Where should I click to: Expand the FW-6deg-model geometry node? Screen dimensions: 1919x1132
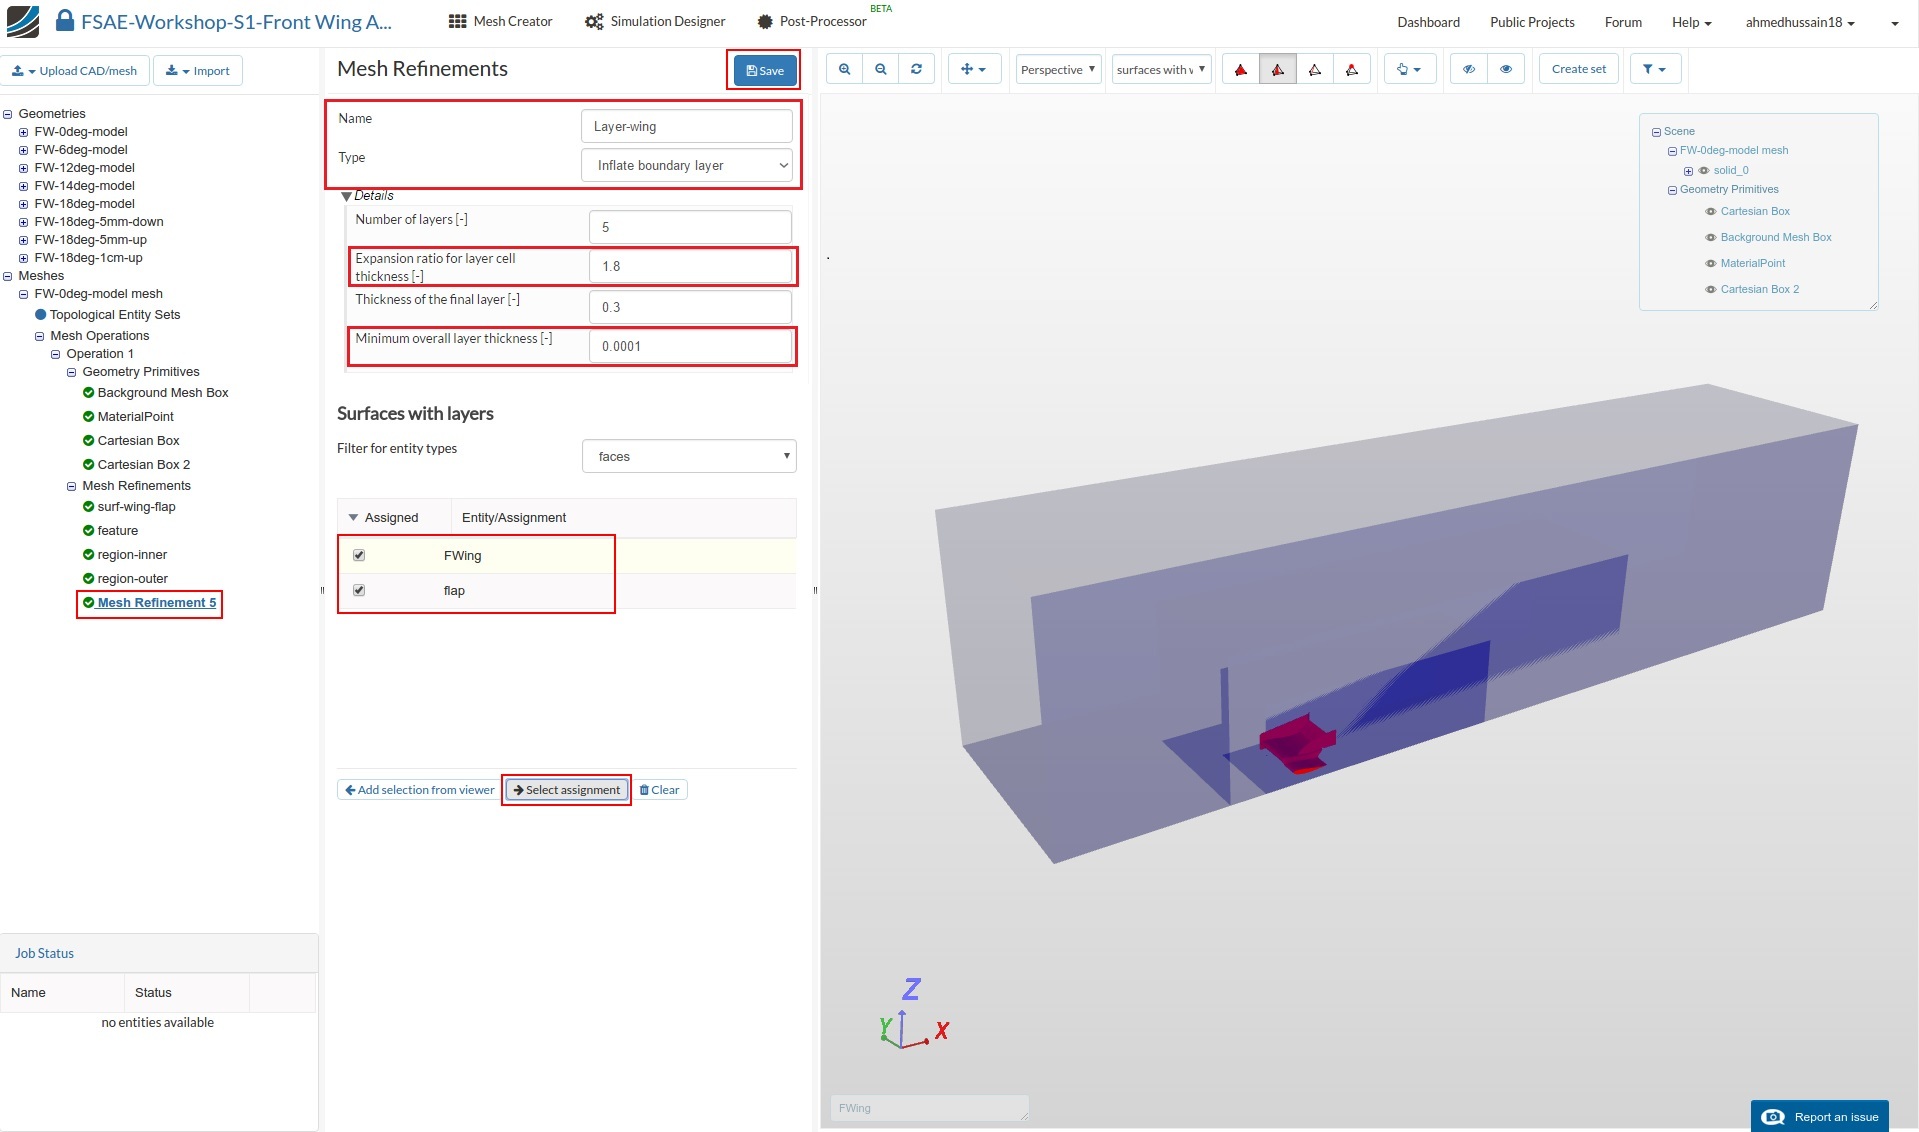click(23, 150)
